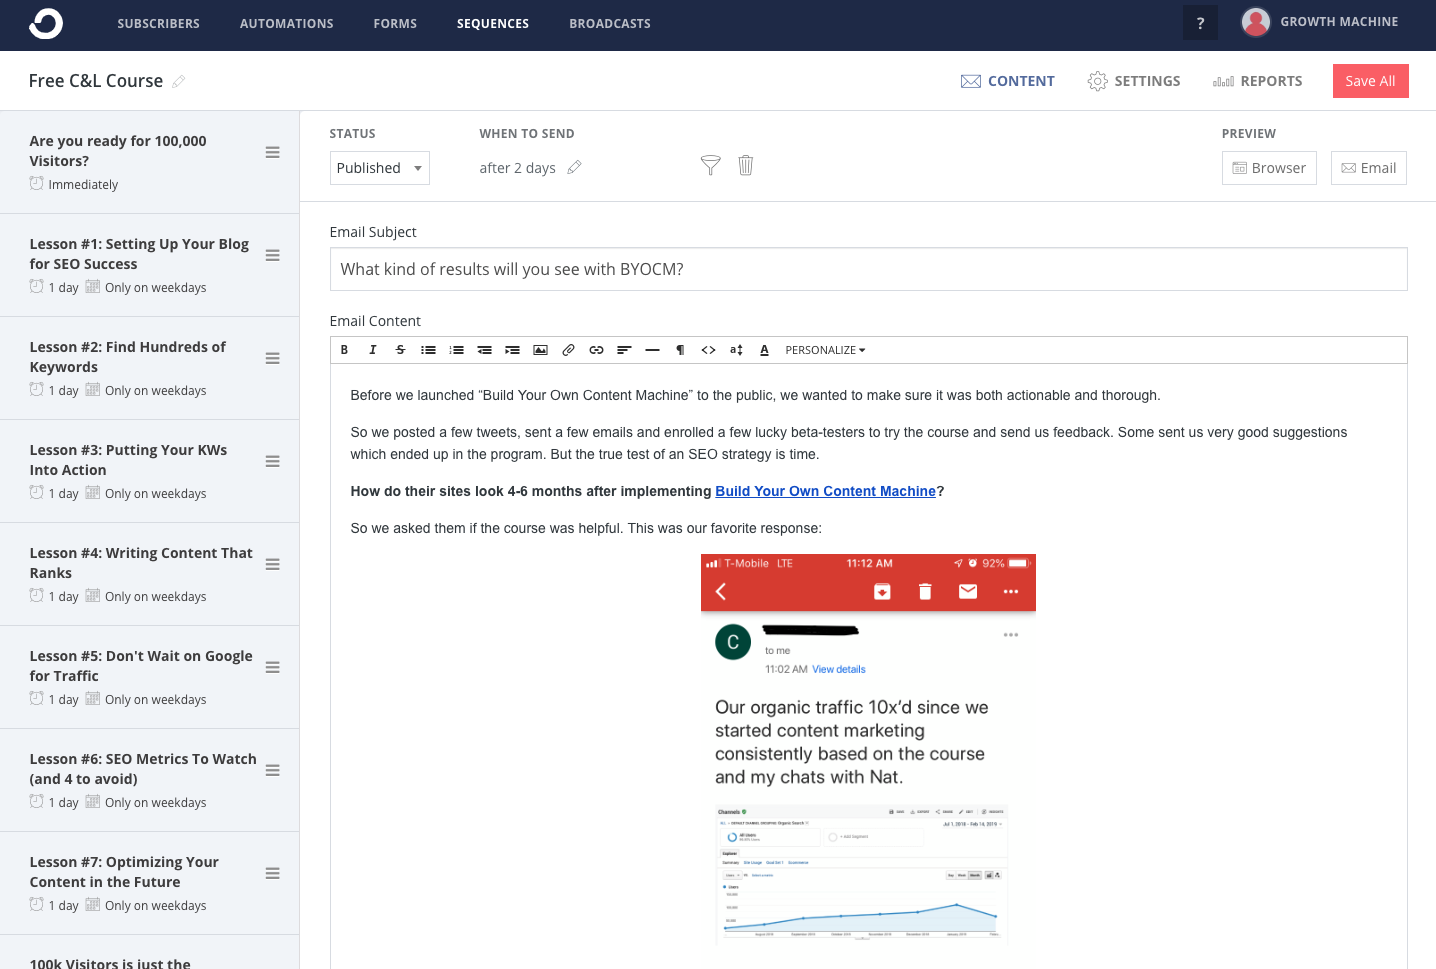Open the text alignment options
The width and height of the screenshot is (1436, 969).
click(624, 350)
